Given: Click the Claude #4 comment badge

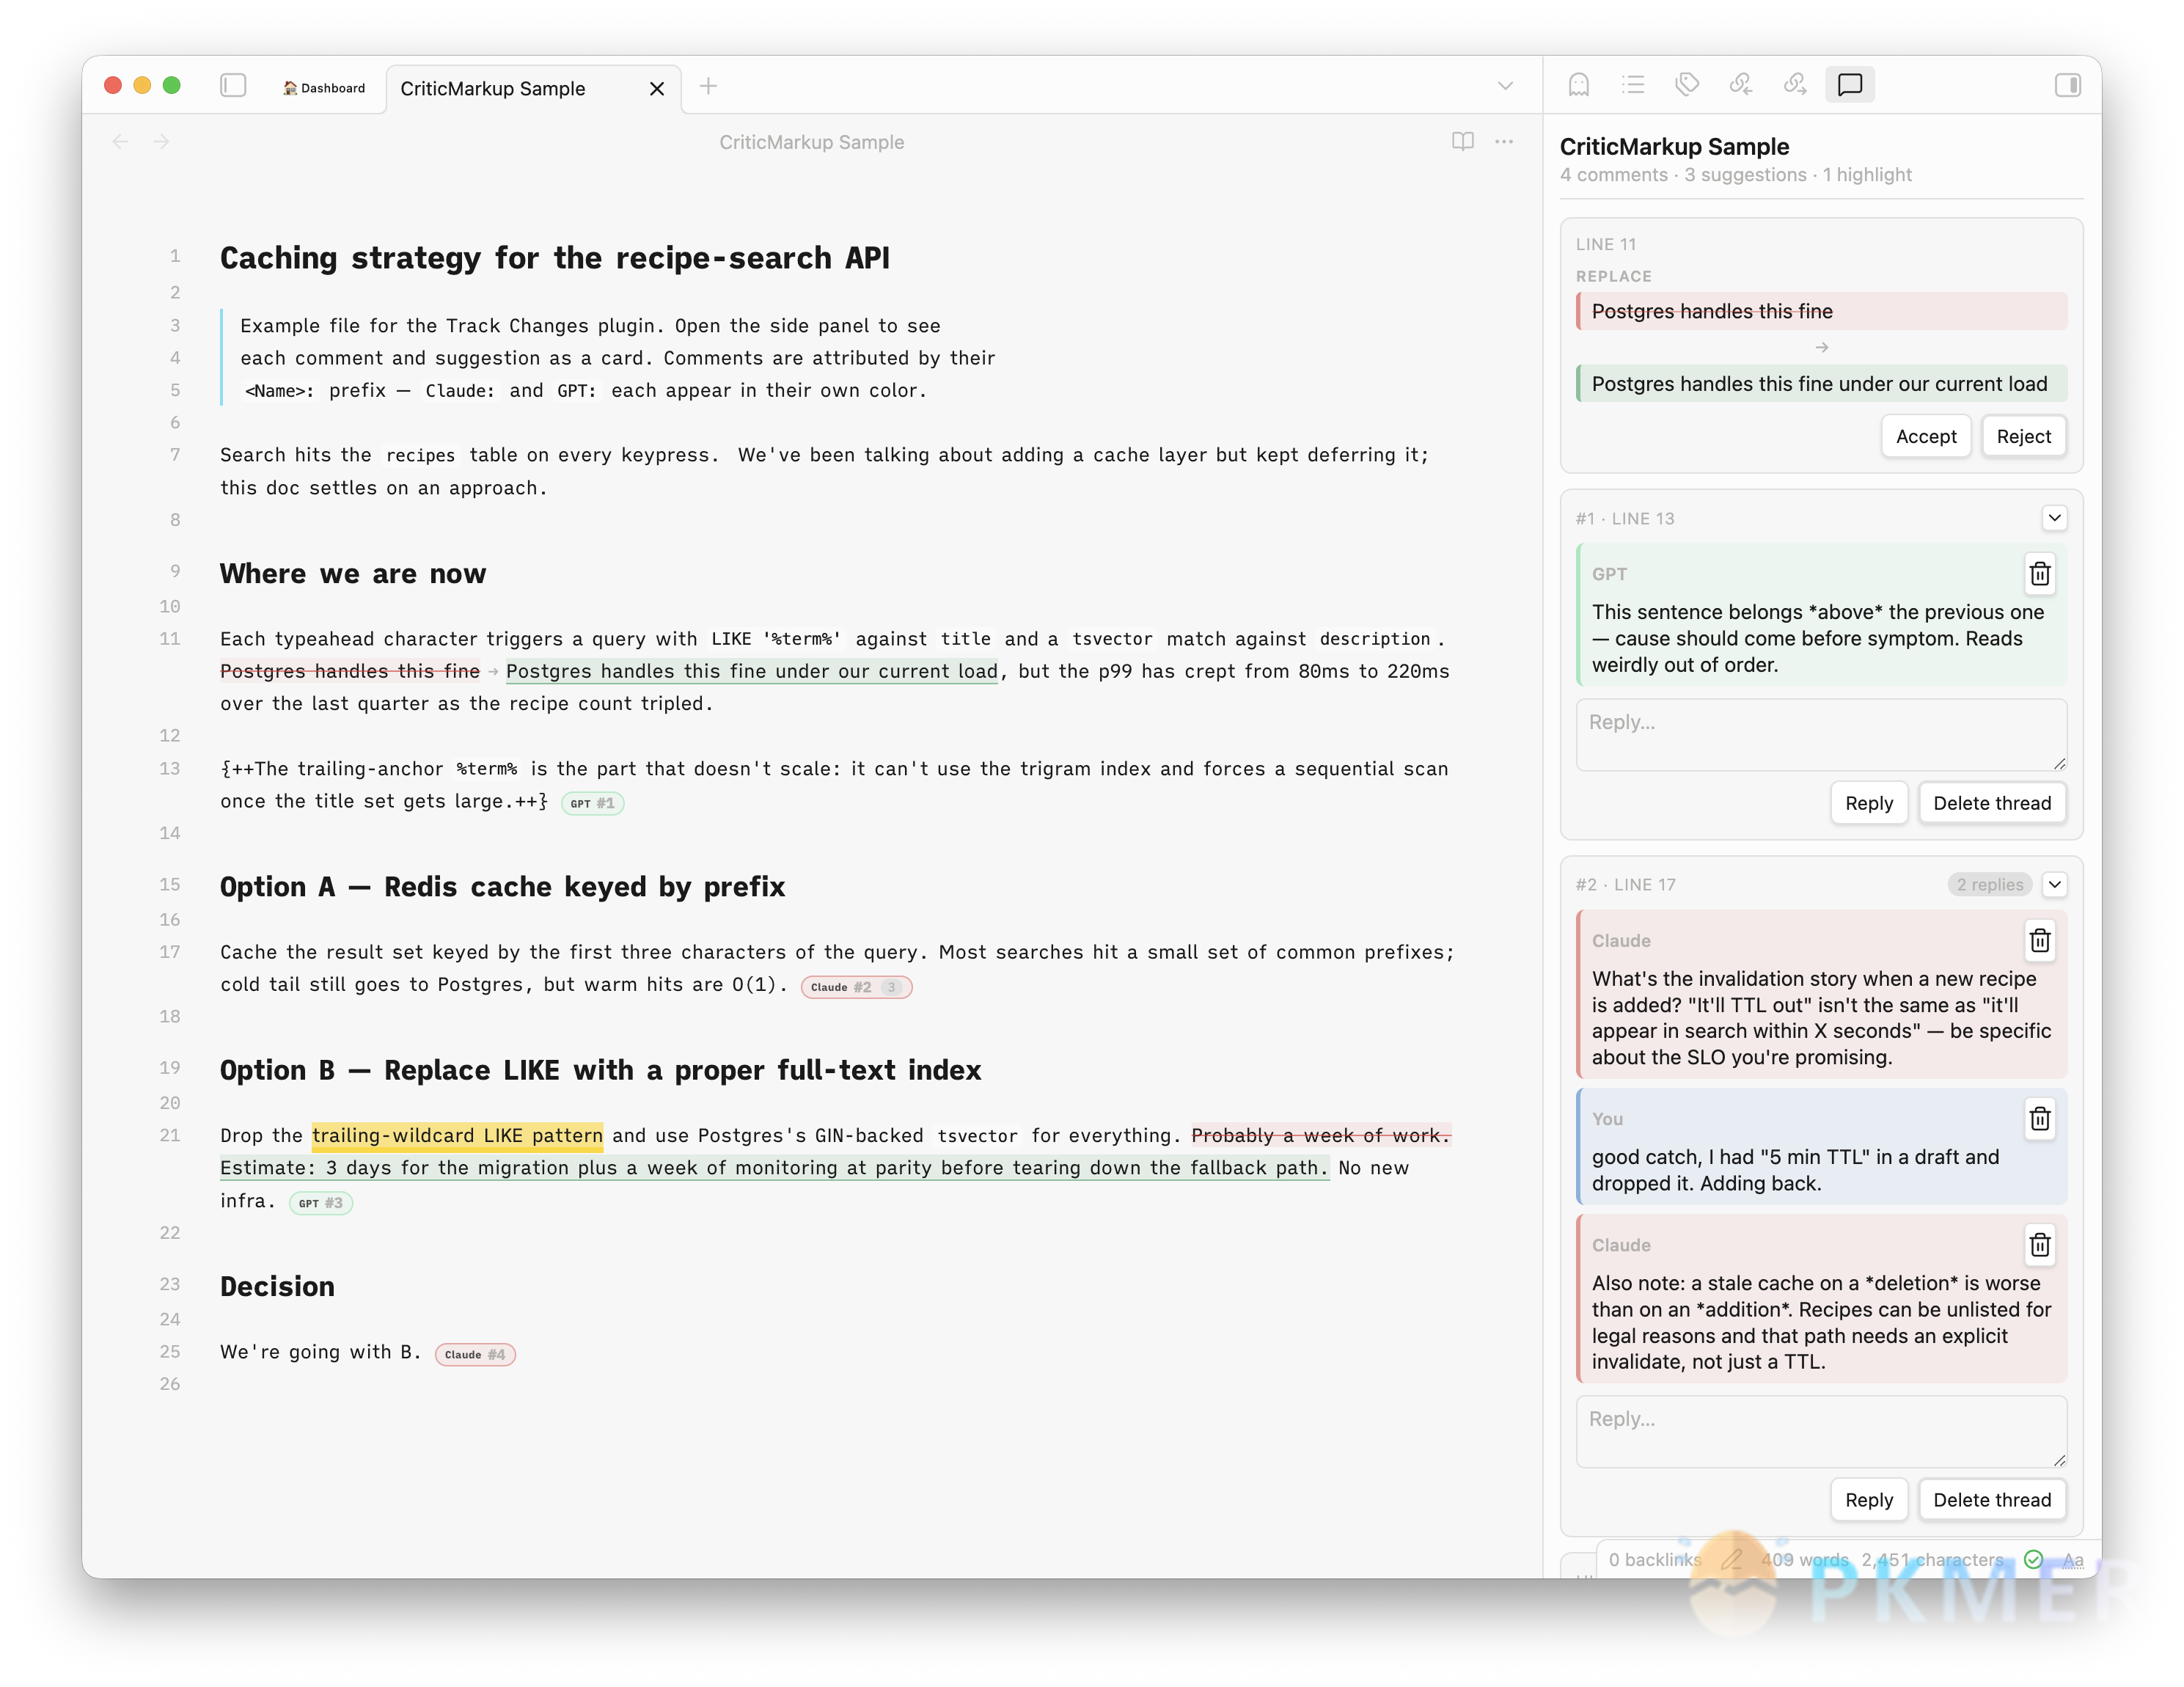Looking at the screenshot, I should pyautogui.click(x=475, y=1354).
